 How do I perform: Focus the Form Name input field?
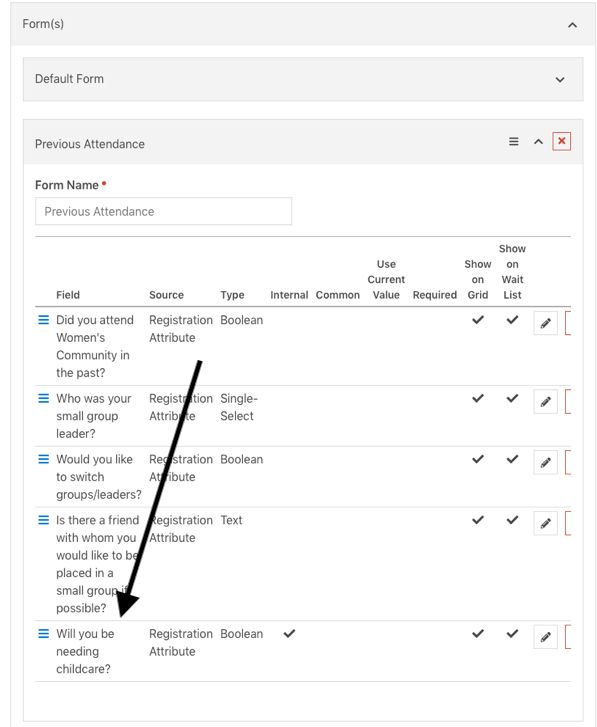point(164,211)
